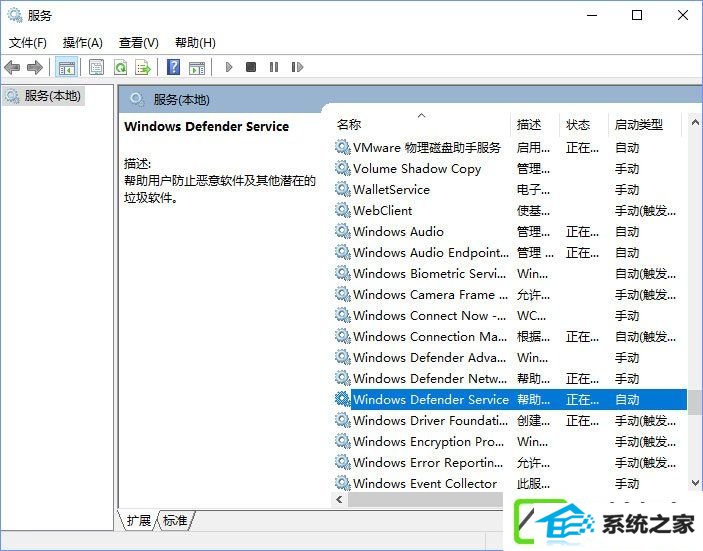Click 此服... description of Windows Event Collector

point(533,483)
